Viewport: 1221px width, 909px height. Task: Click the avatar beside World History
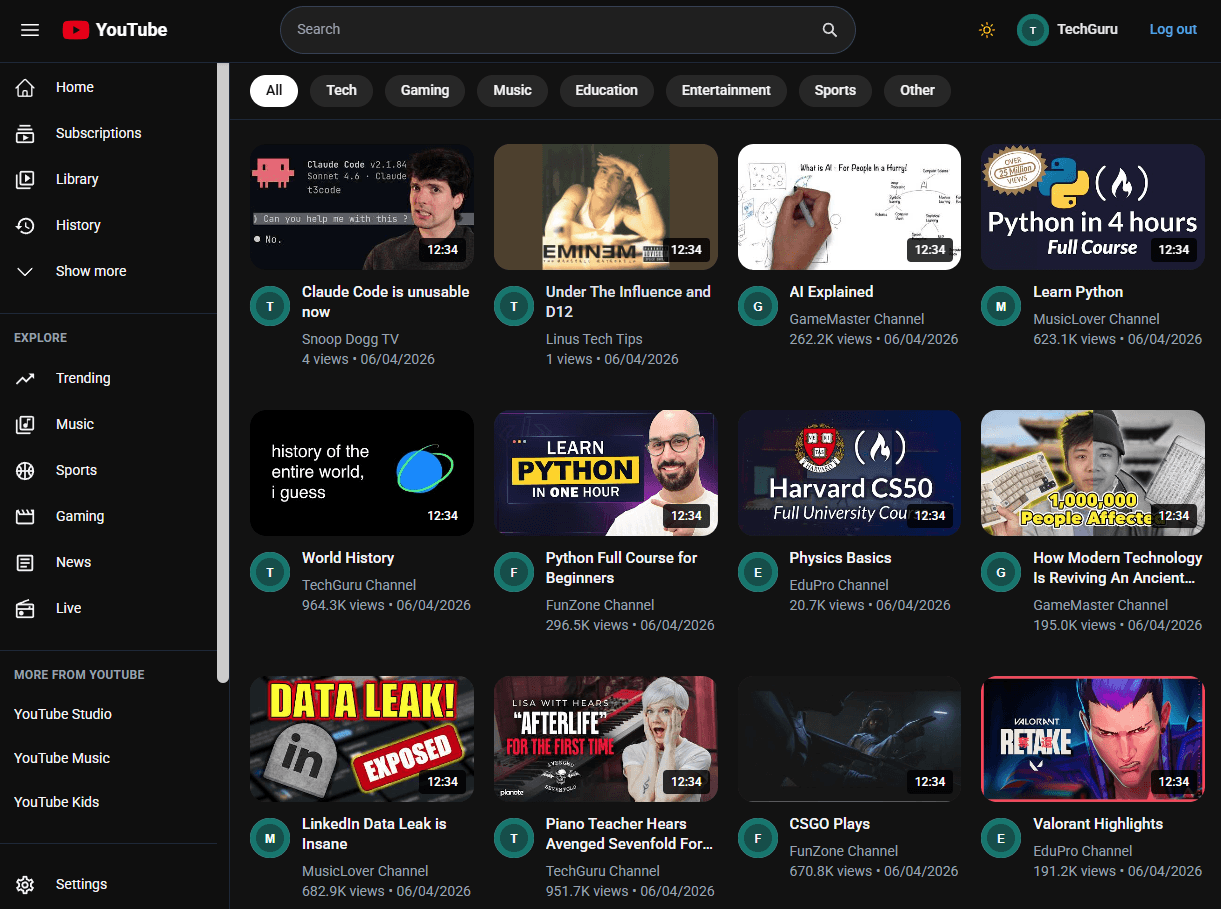click(x=270, y=572)
